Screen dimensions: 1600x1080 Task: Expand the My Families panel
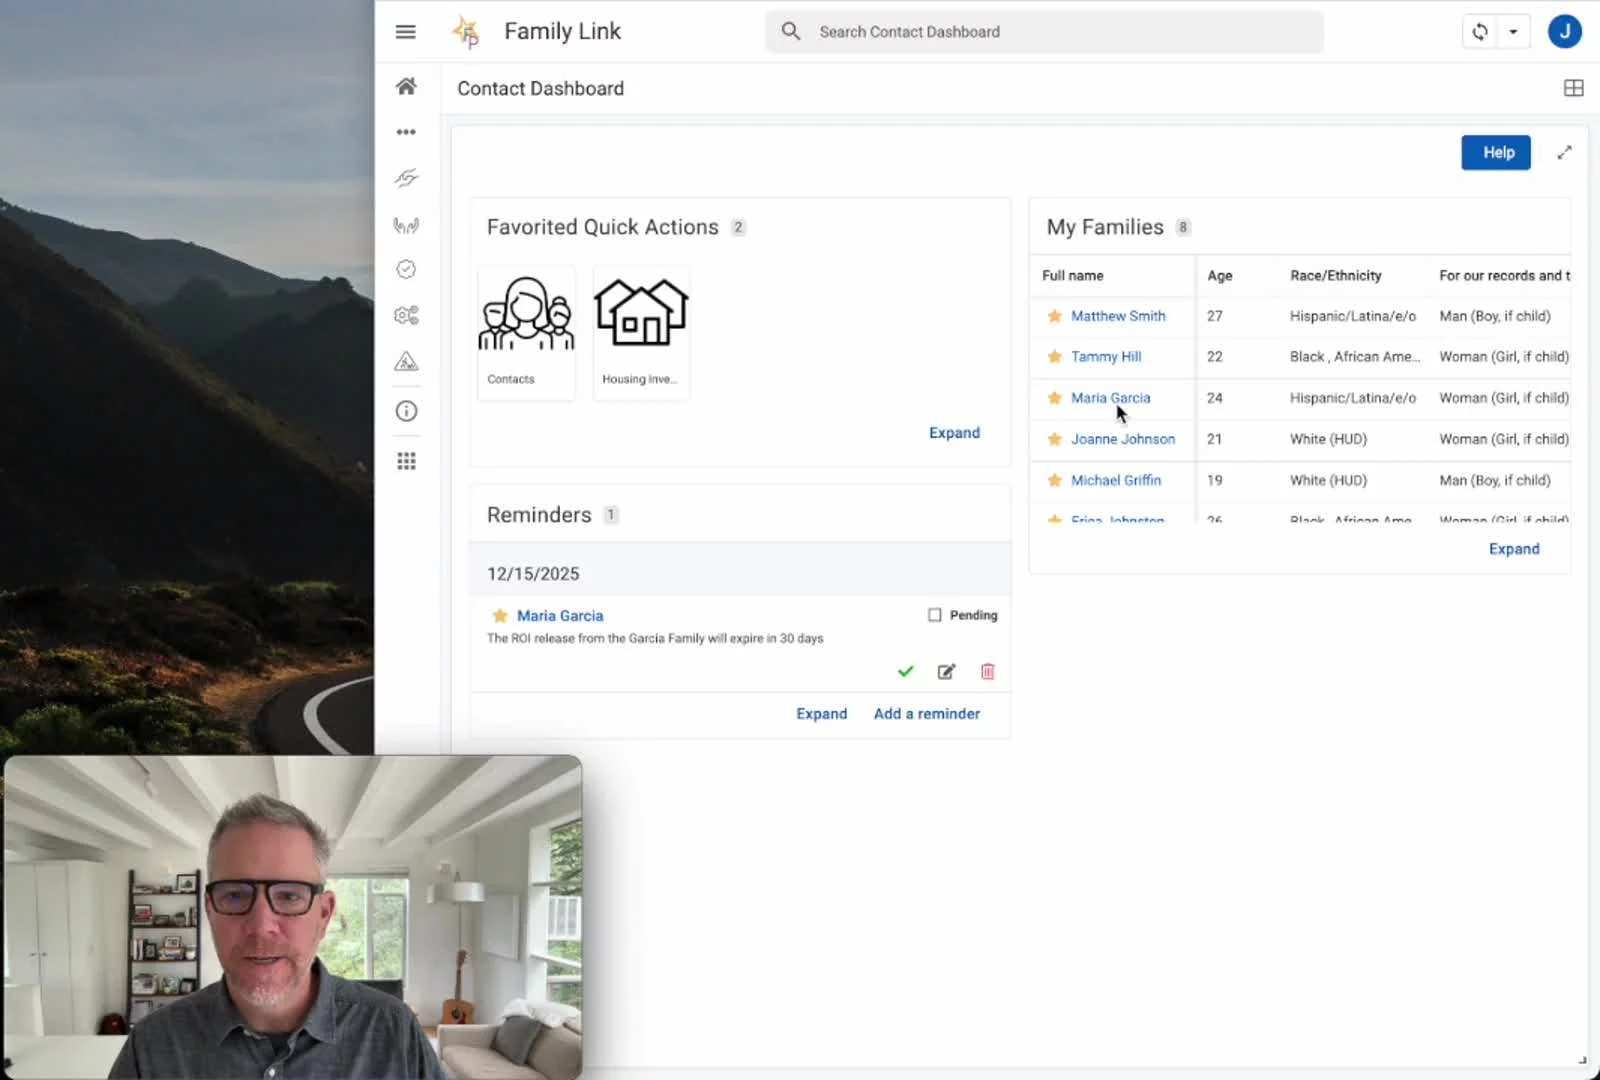click(x=1514, y=549)
